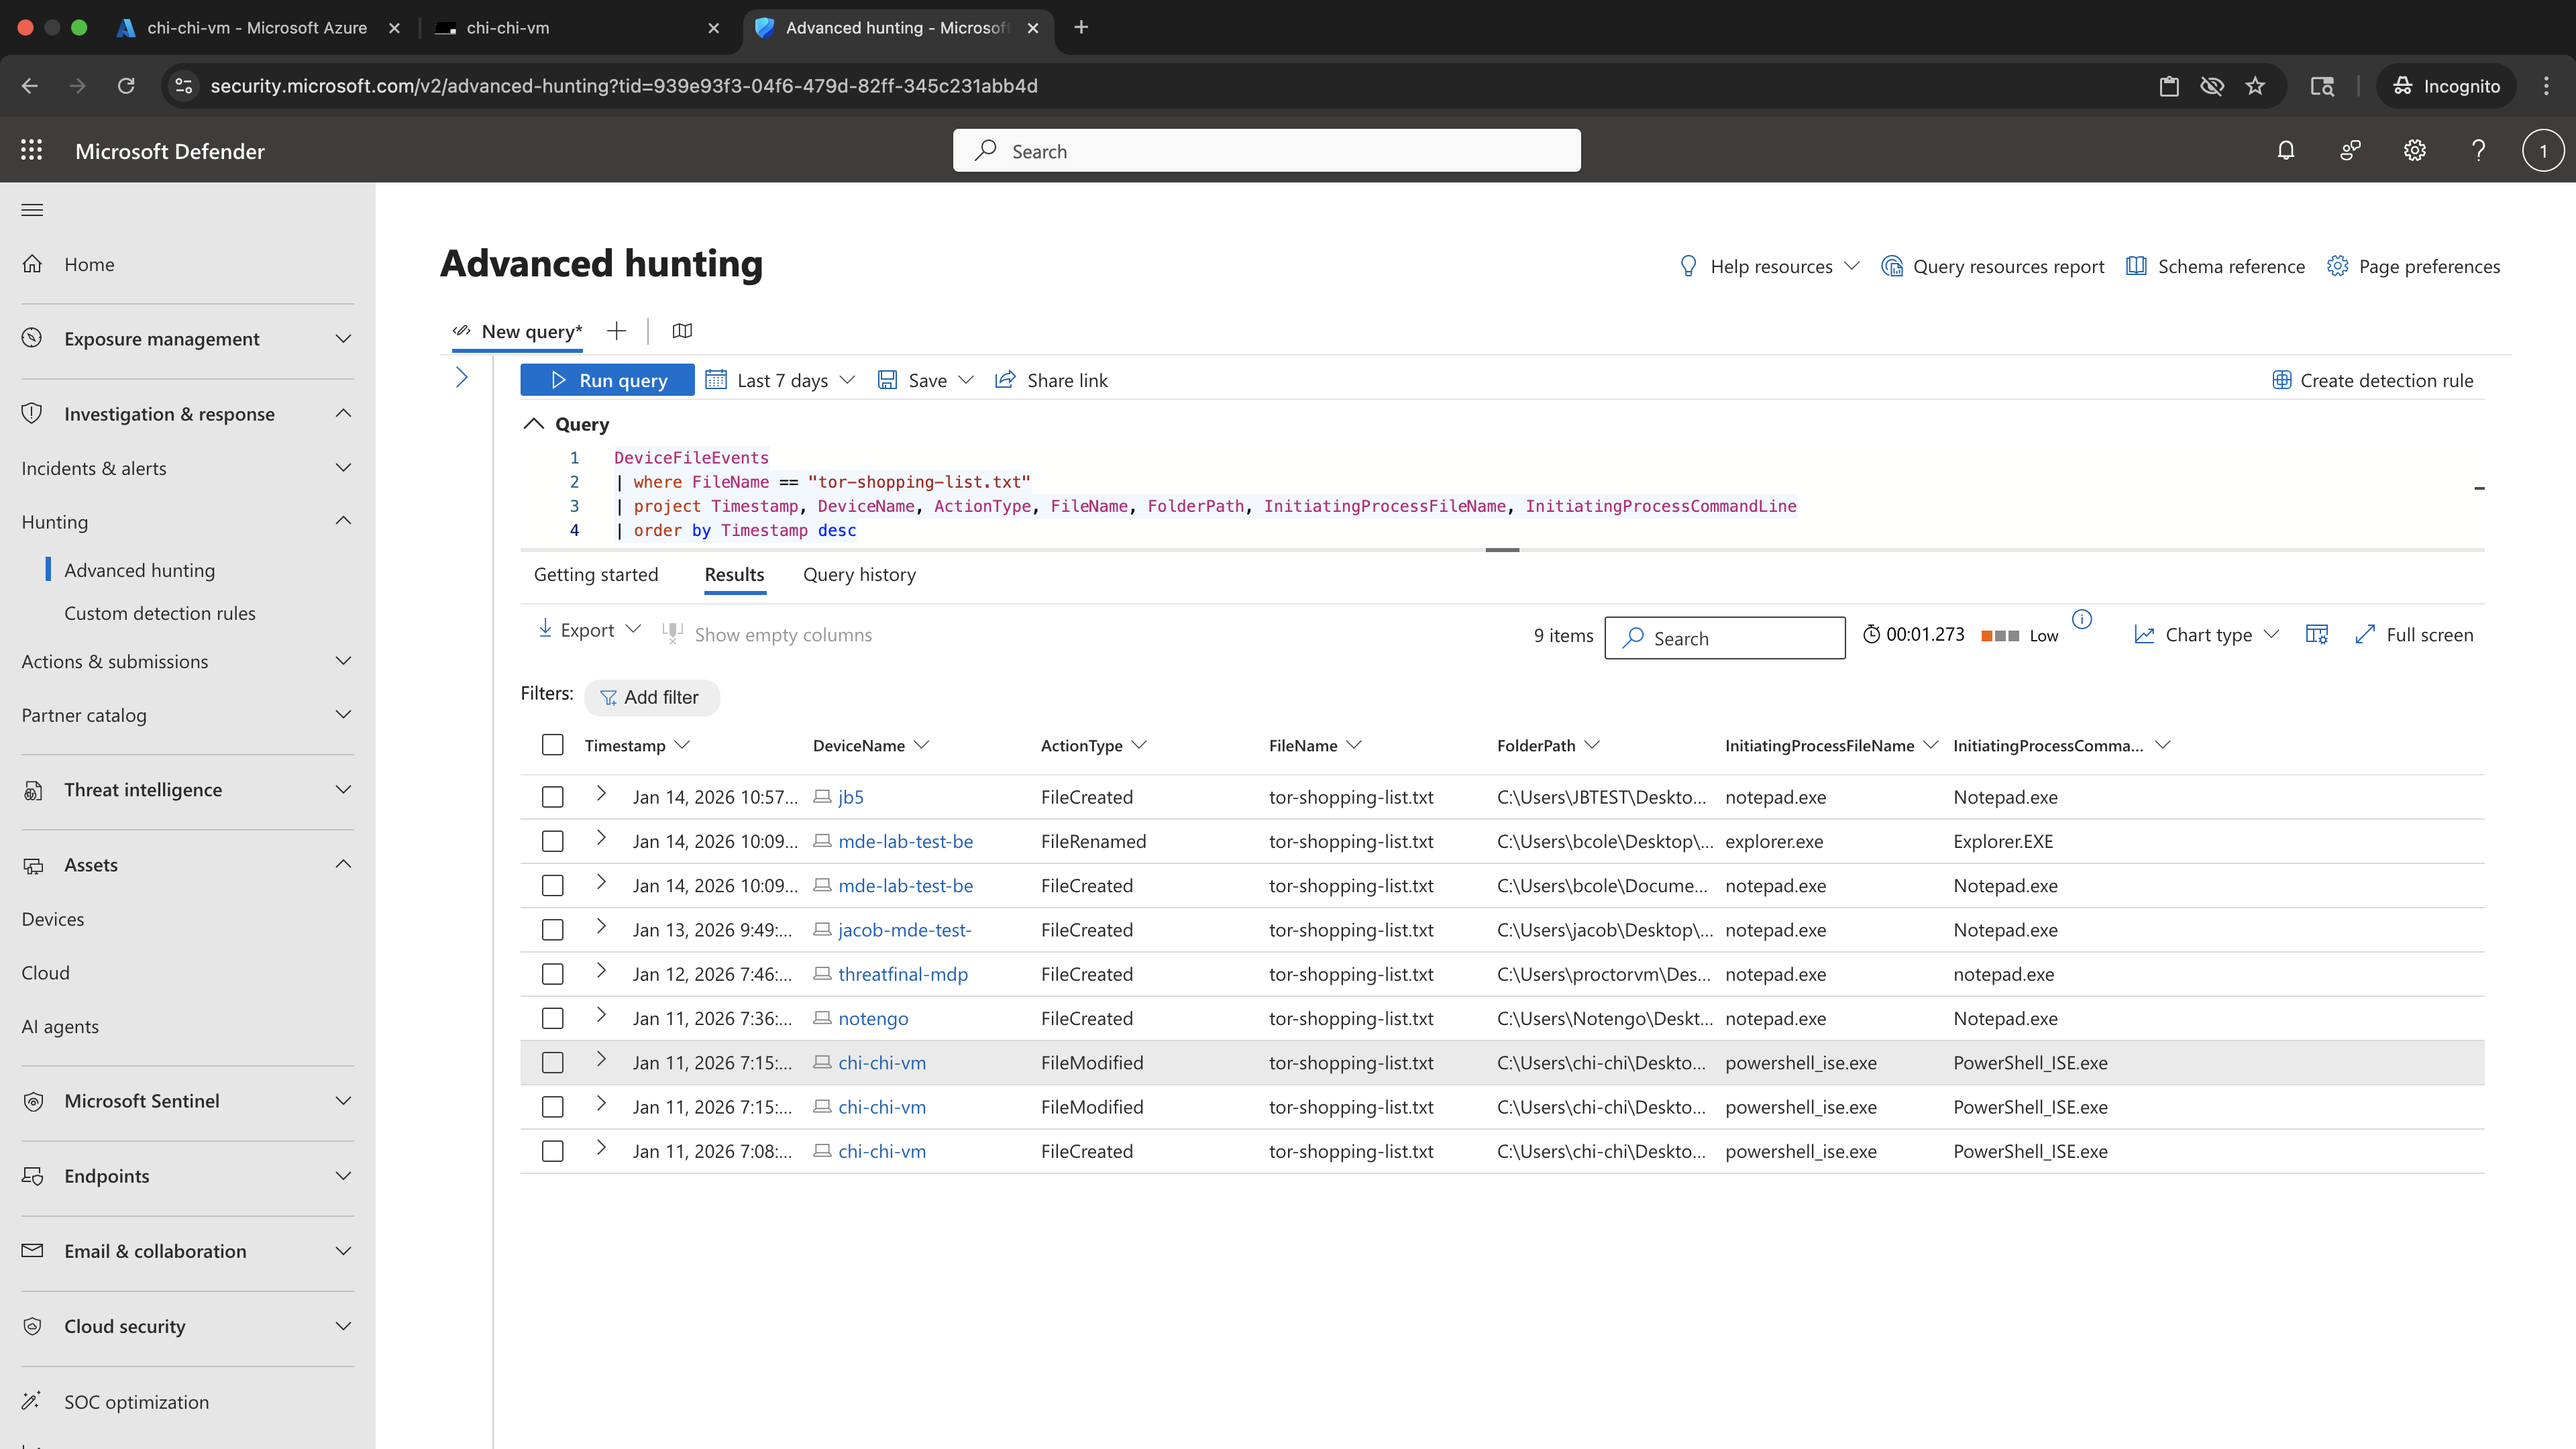Switch results to Full screen
This screenshot has height=1449, width=2576.
click(2414, 634)
